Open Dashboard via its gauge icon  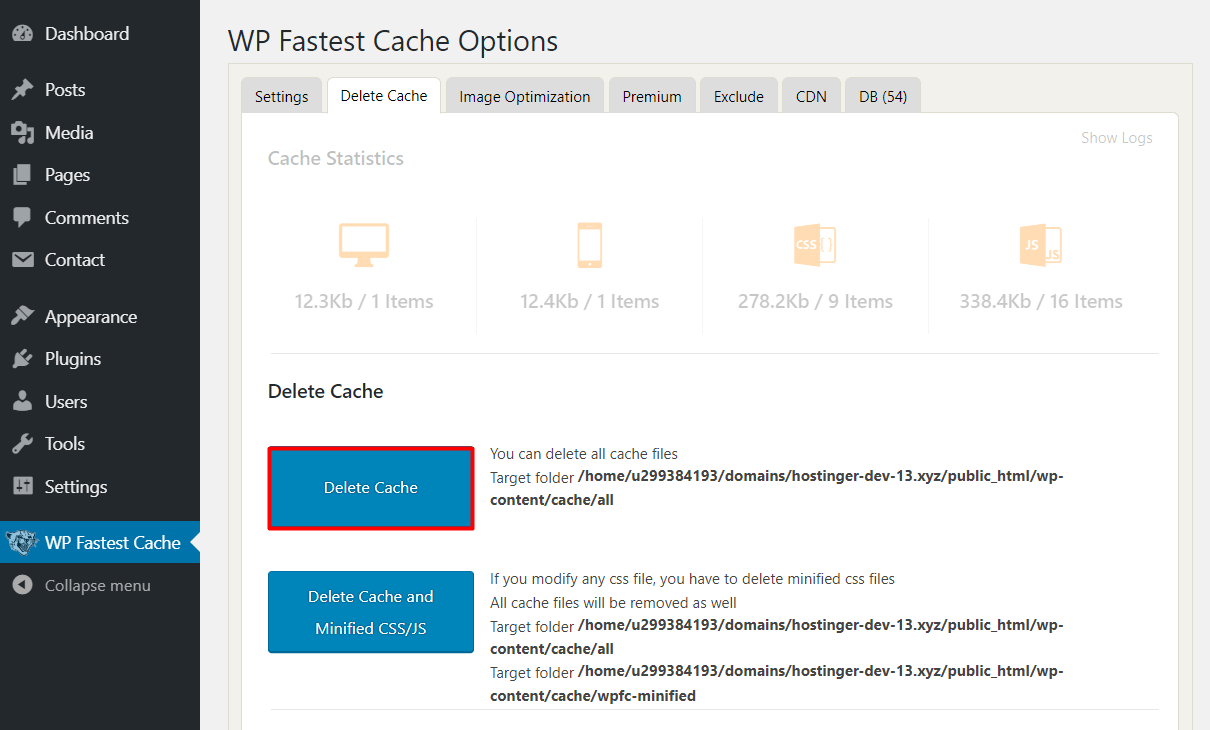(x=22, y=32)
